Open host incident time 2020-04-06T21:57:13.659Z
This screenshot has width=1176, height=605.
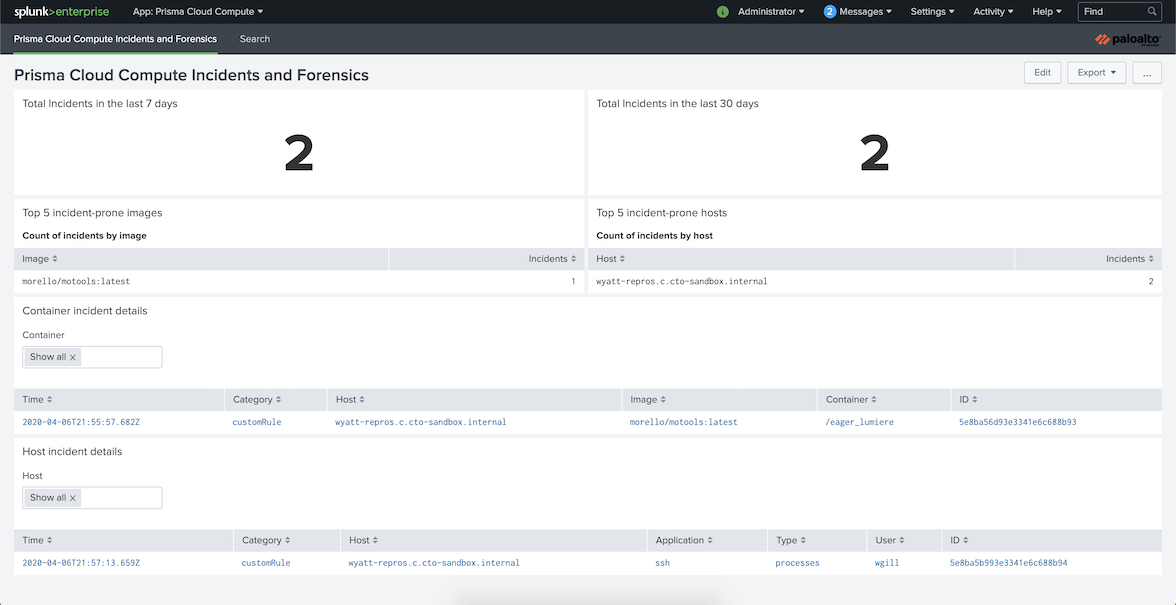point(81,563)
